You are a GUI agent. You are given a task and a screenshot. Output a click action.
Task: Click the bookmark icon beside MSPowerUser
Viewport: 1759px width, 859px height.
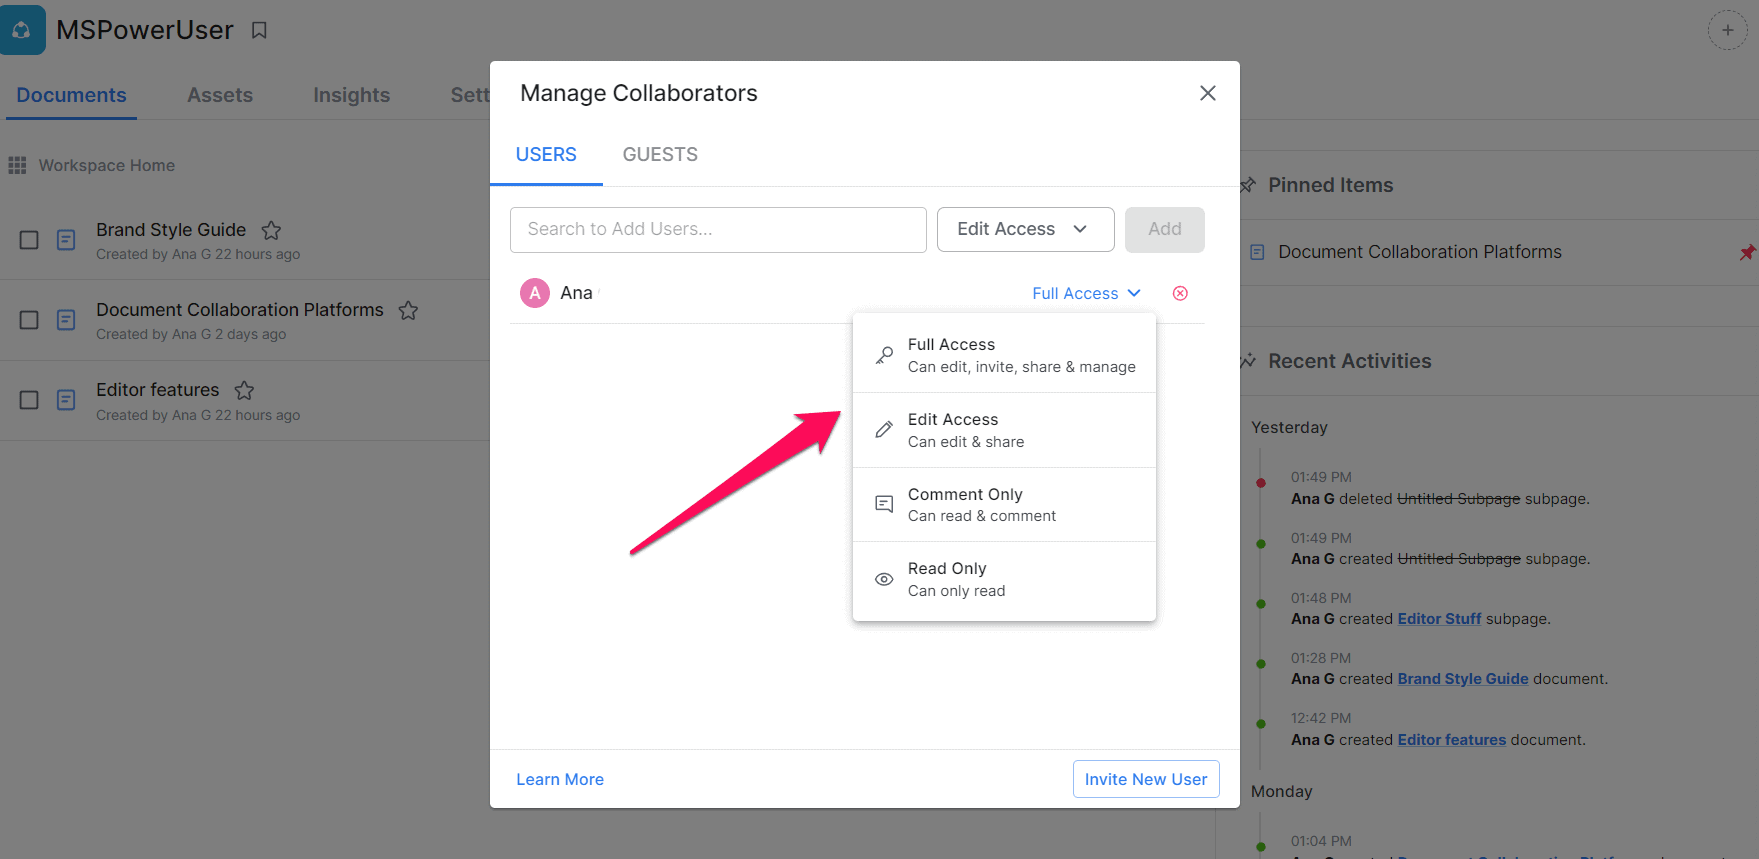point(259,31)
